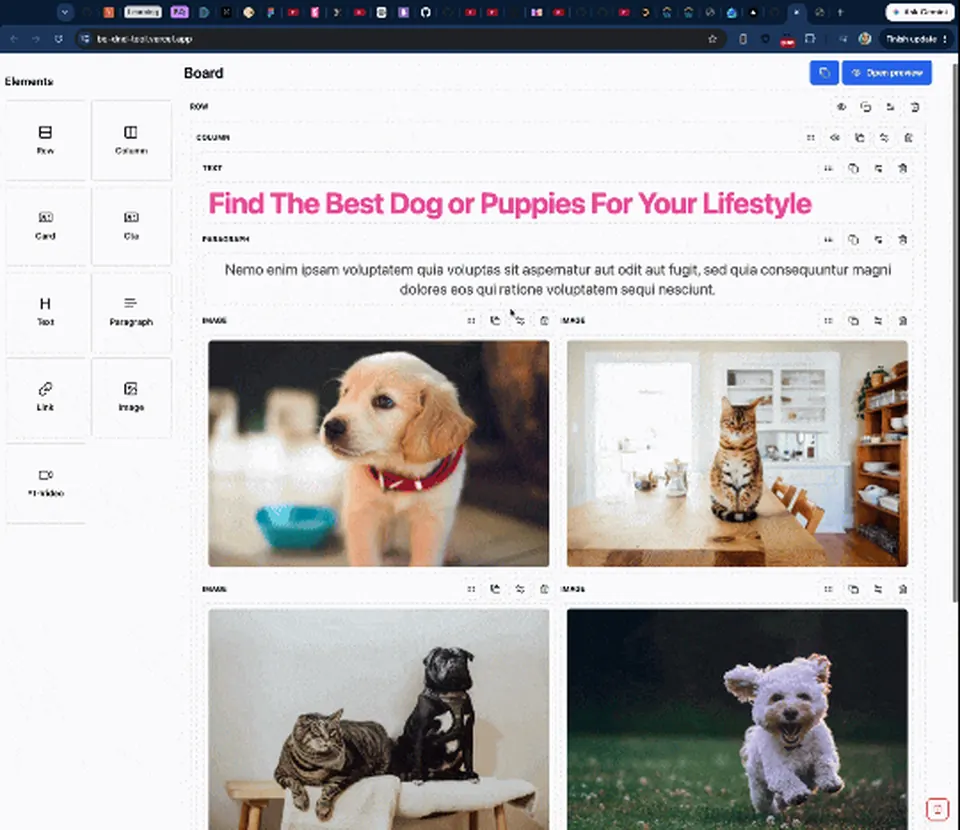
Task: Click the blue copy button beside Open preview
Action: tap(824, 73)
